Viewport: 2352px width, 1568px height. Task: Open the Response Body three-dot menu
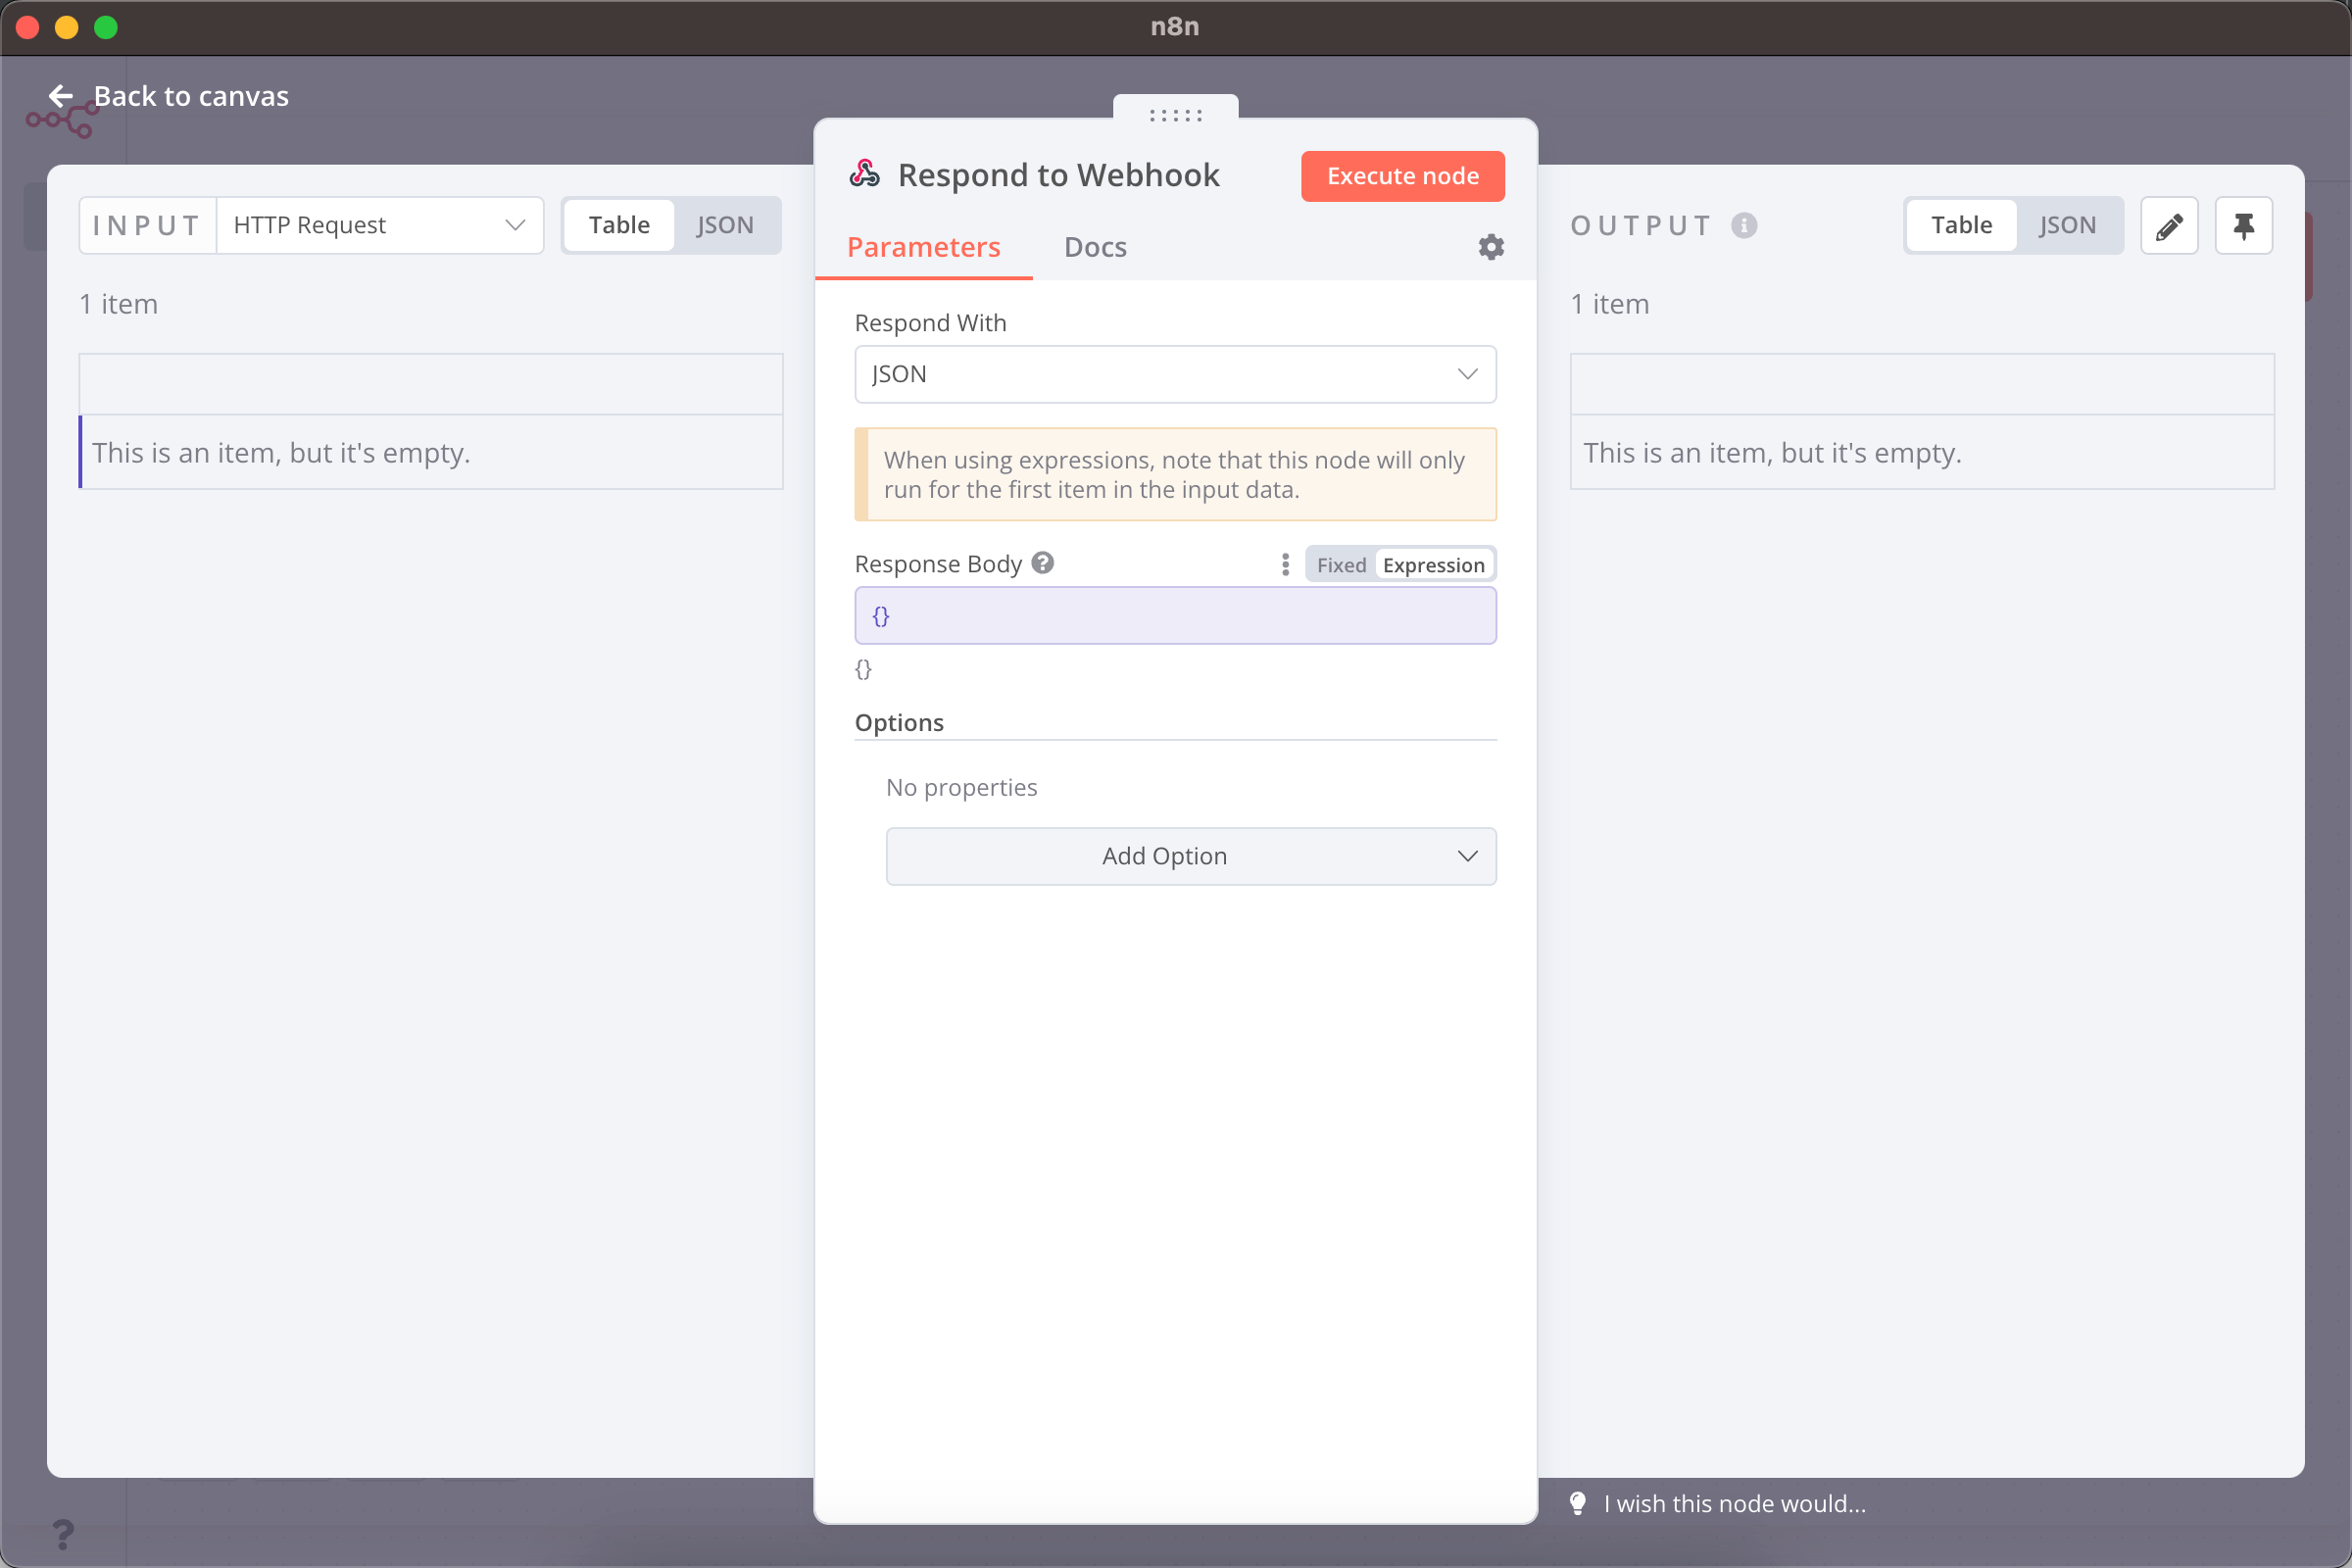[1285, 564]
